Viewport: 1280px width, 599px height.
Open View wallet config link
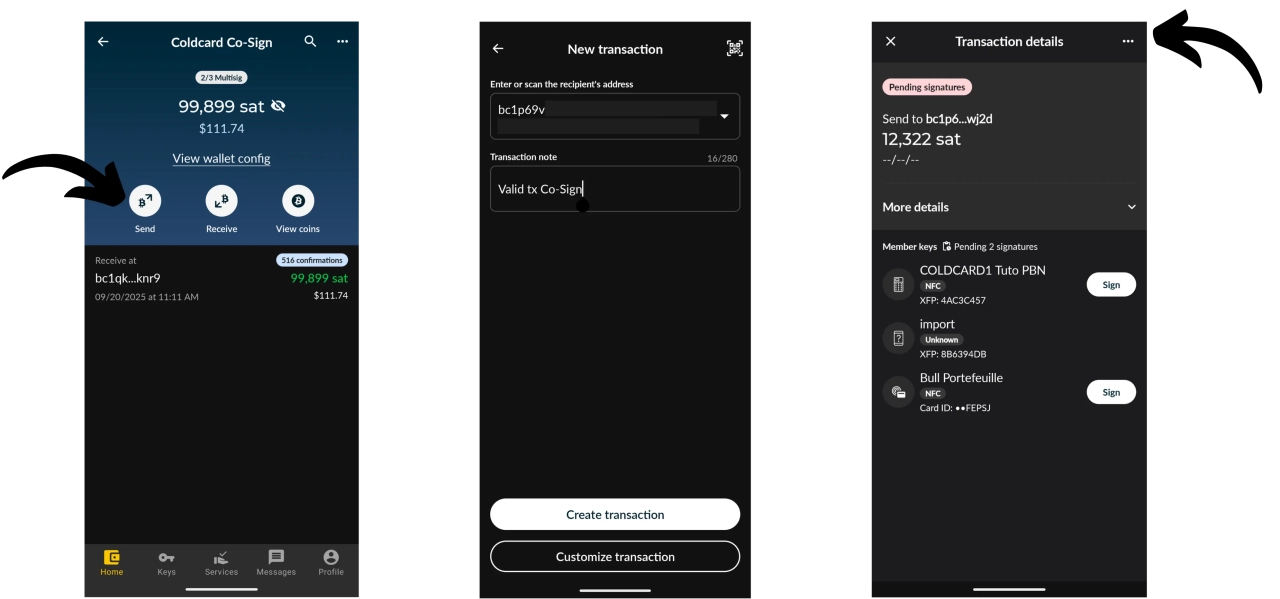point(221,158)
